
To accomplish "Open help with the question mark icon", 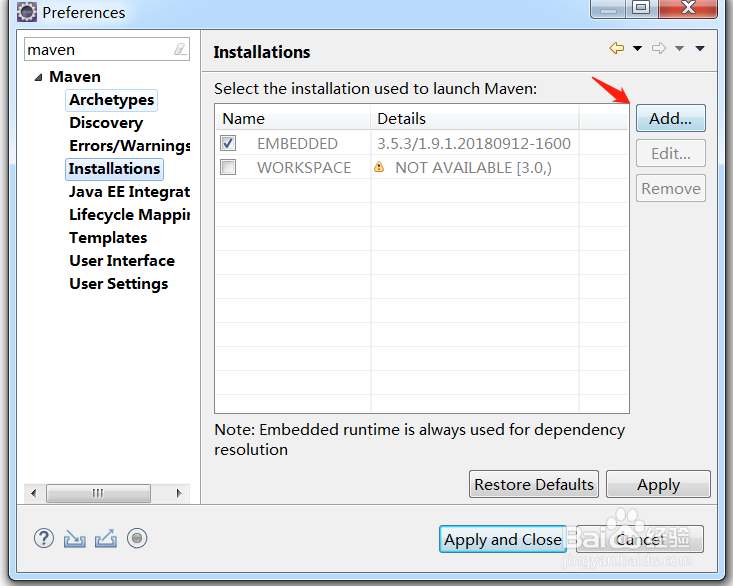I will coord(44,538).
